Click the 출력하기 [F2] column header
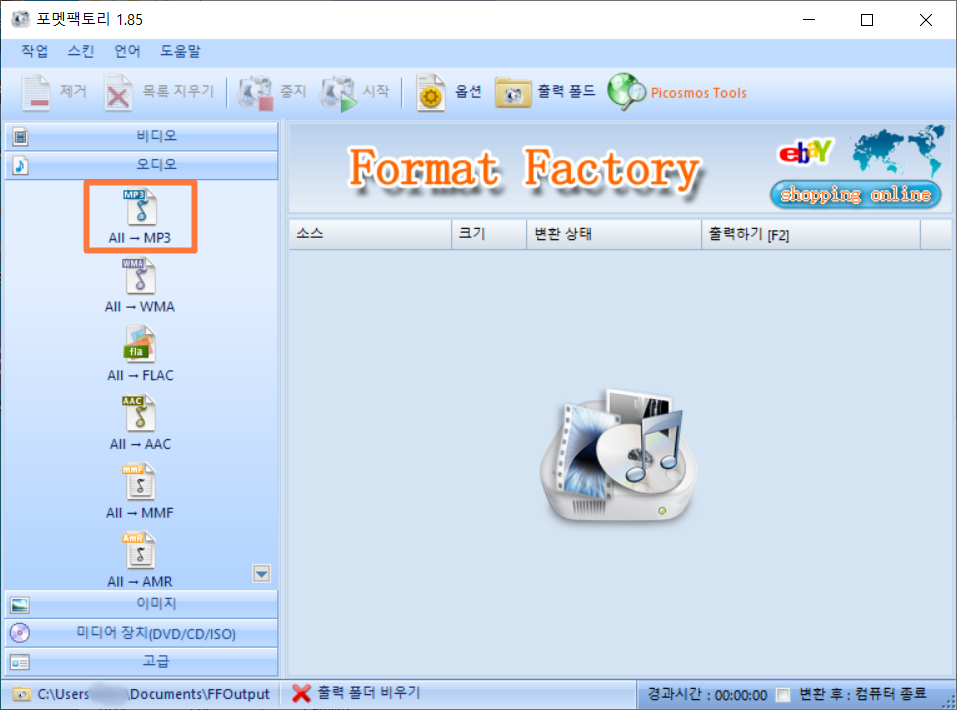 click(x=811, y=234)
